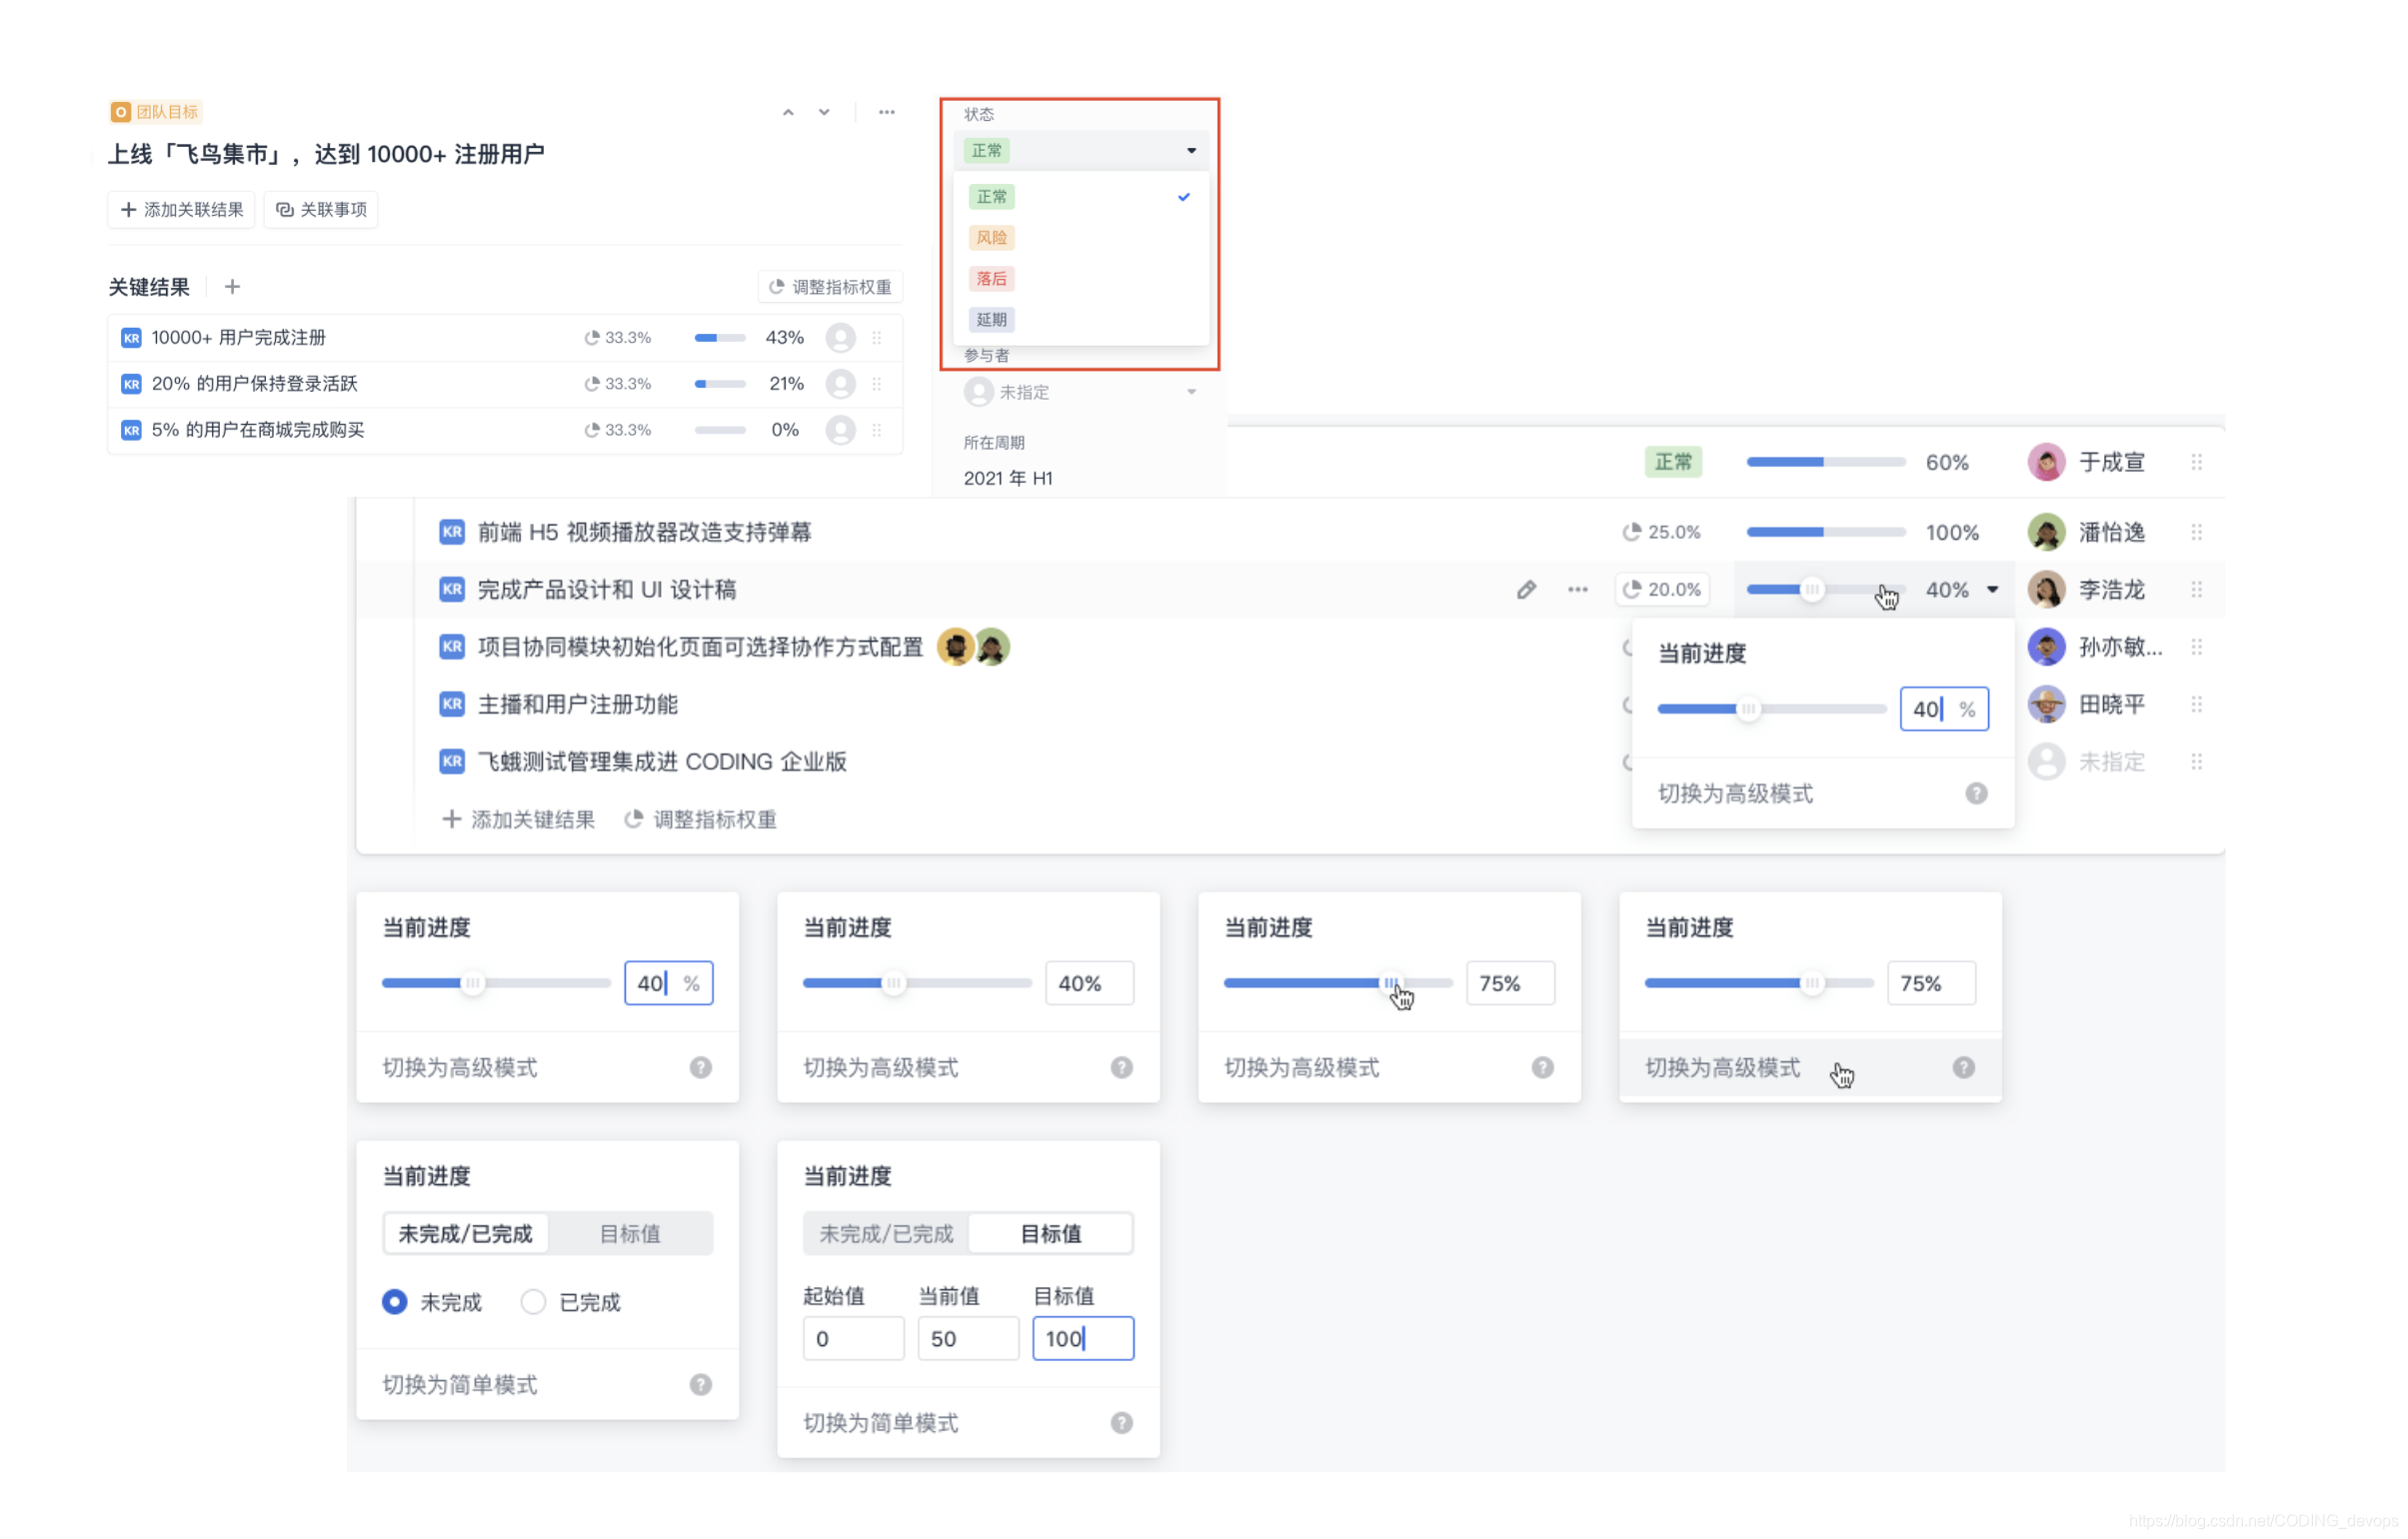Viewport: 2408px width, 1539px height.
Task: Open the ellipsis menu beside the edit pencil icon
Action: click(1577, 589)
